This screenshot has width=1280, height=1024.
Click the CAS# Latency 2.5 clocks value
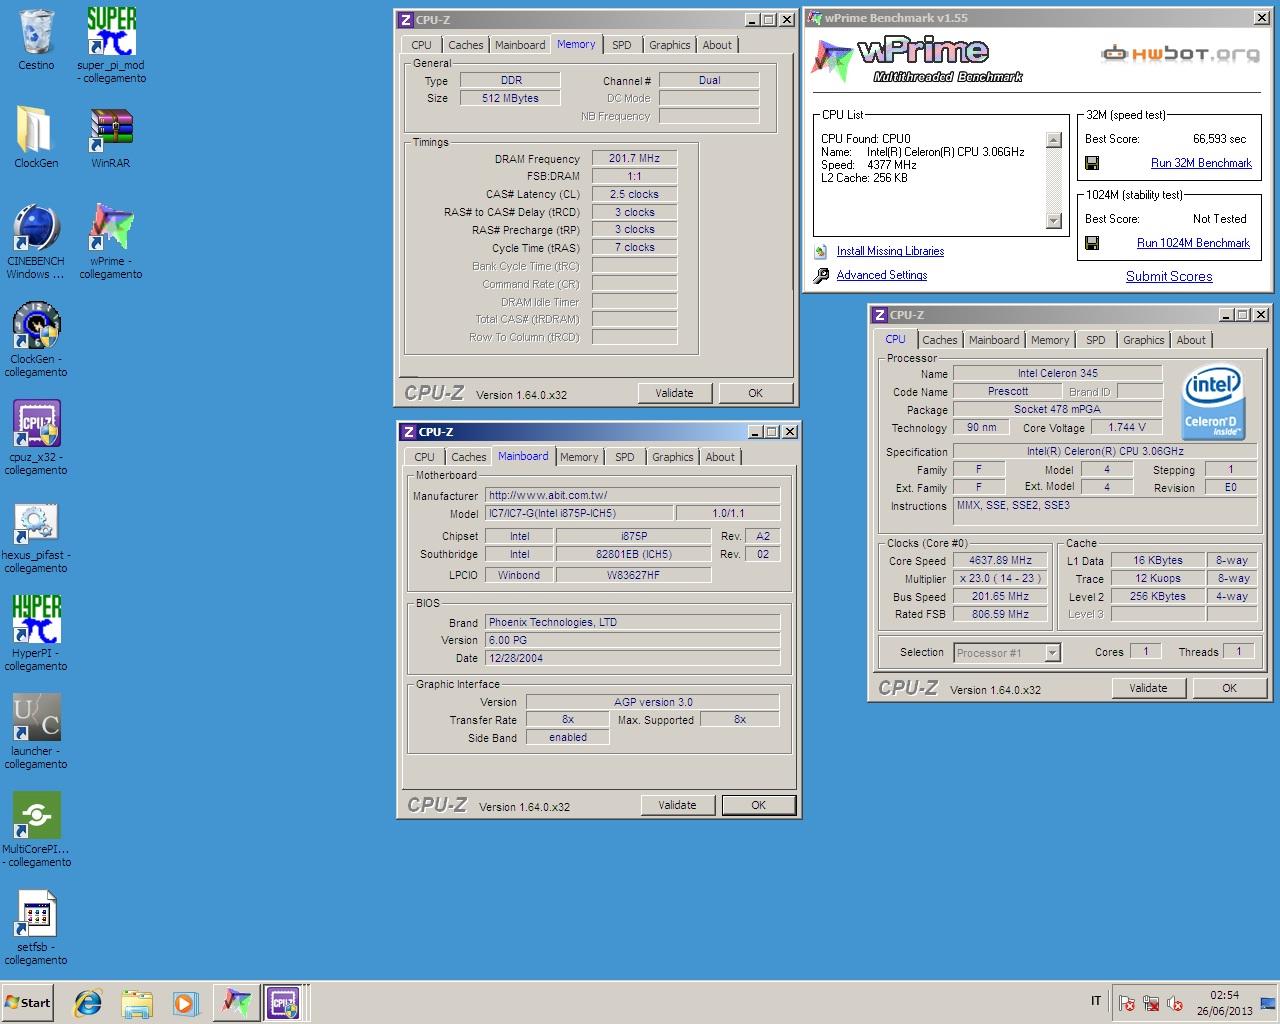pos(634,195)
